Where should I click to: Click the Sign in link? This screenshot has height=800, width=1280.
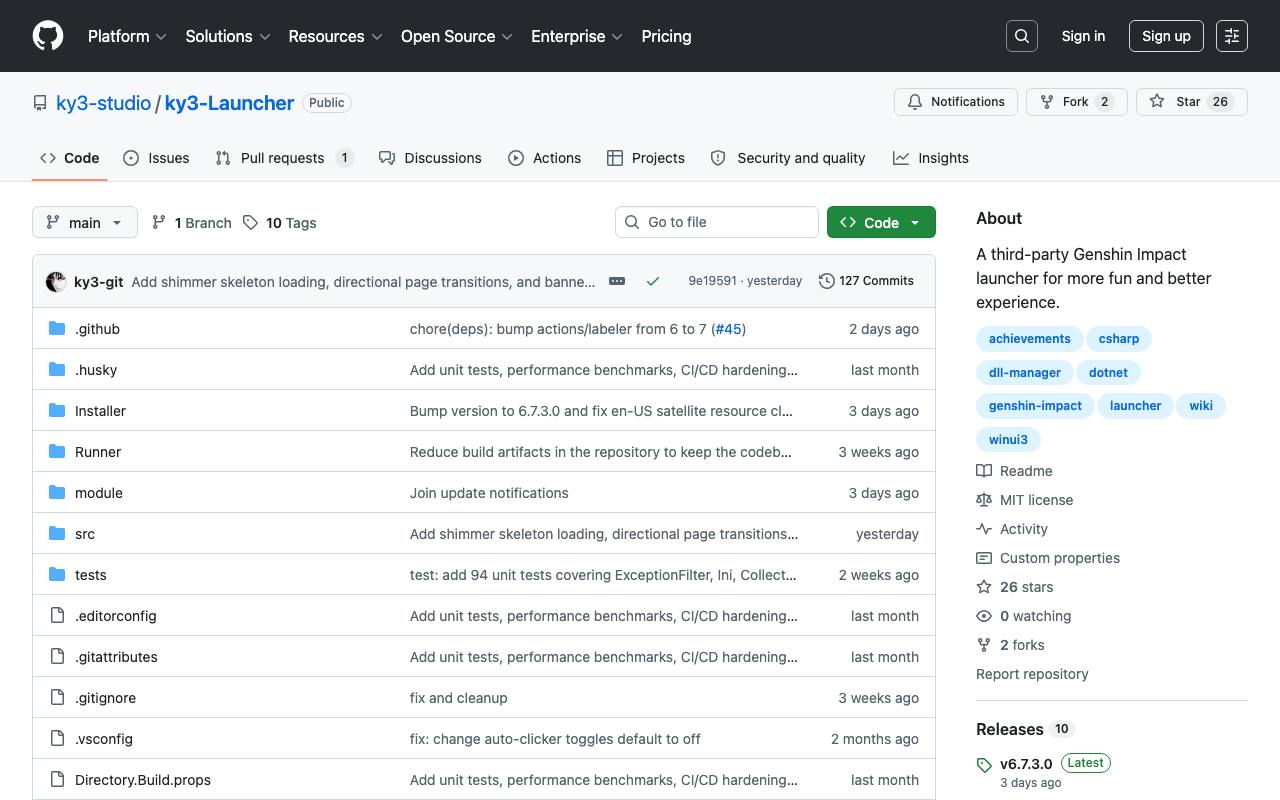pos(1083,36)
